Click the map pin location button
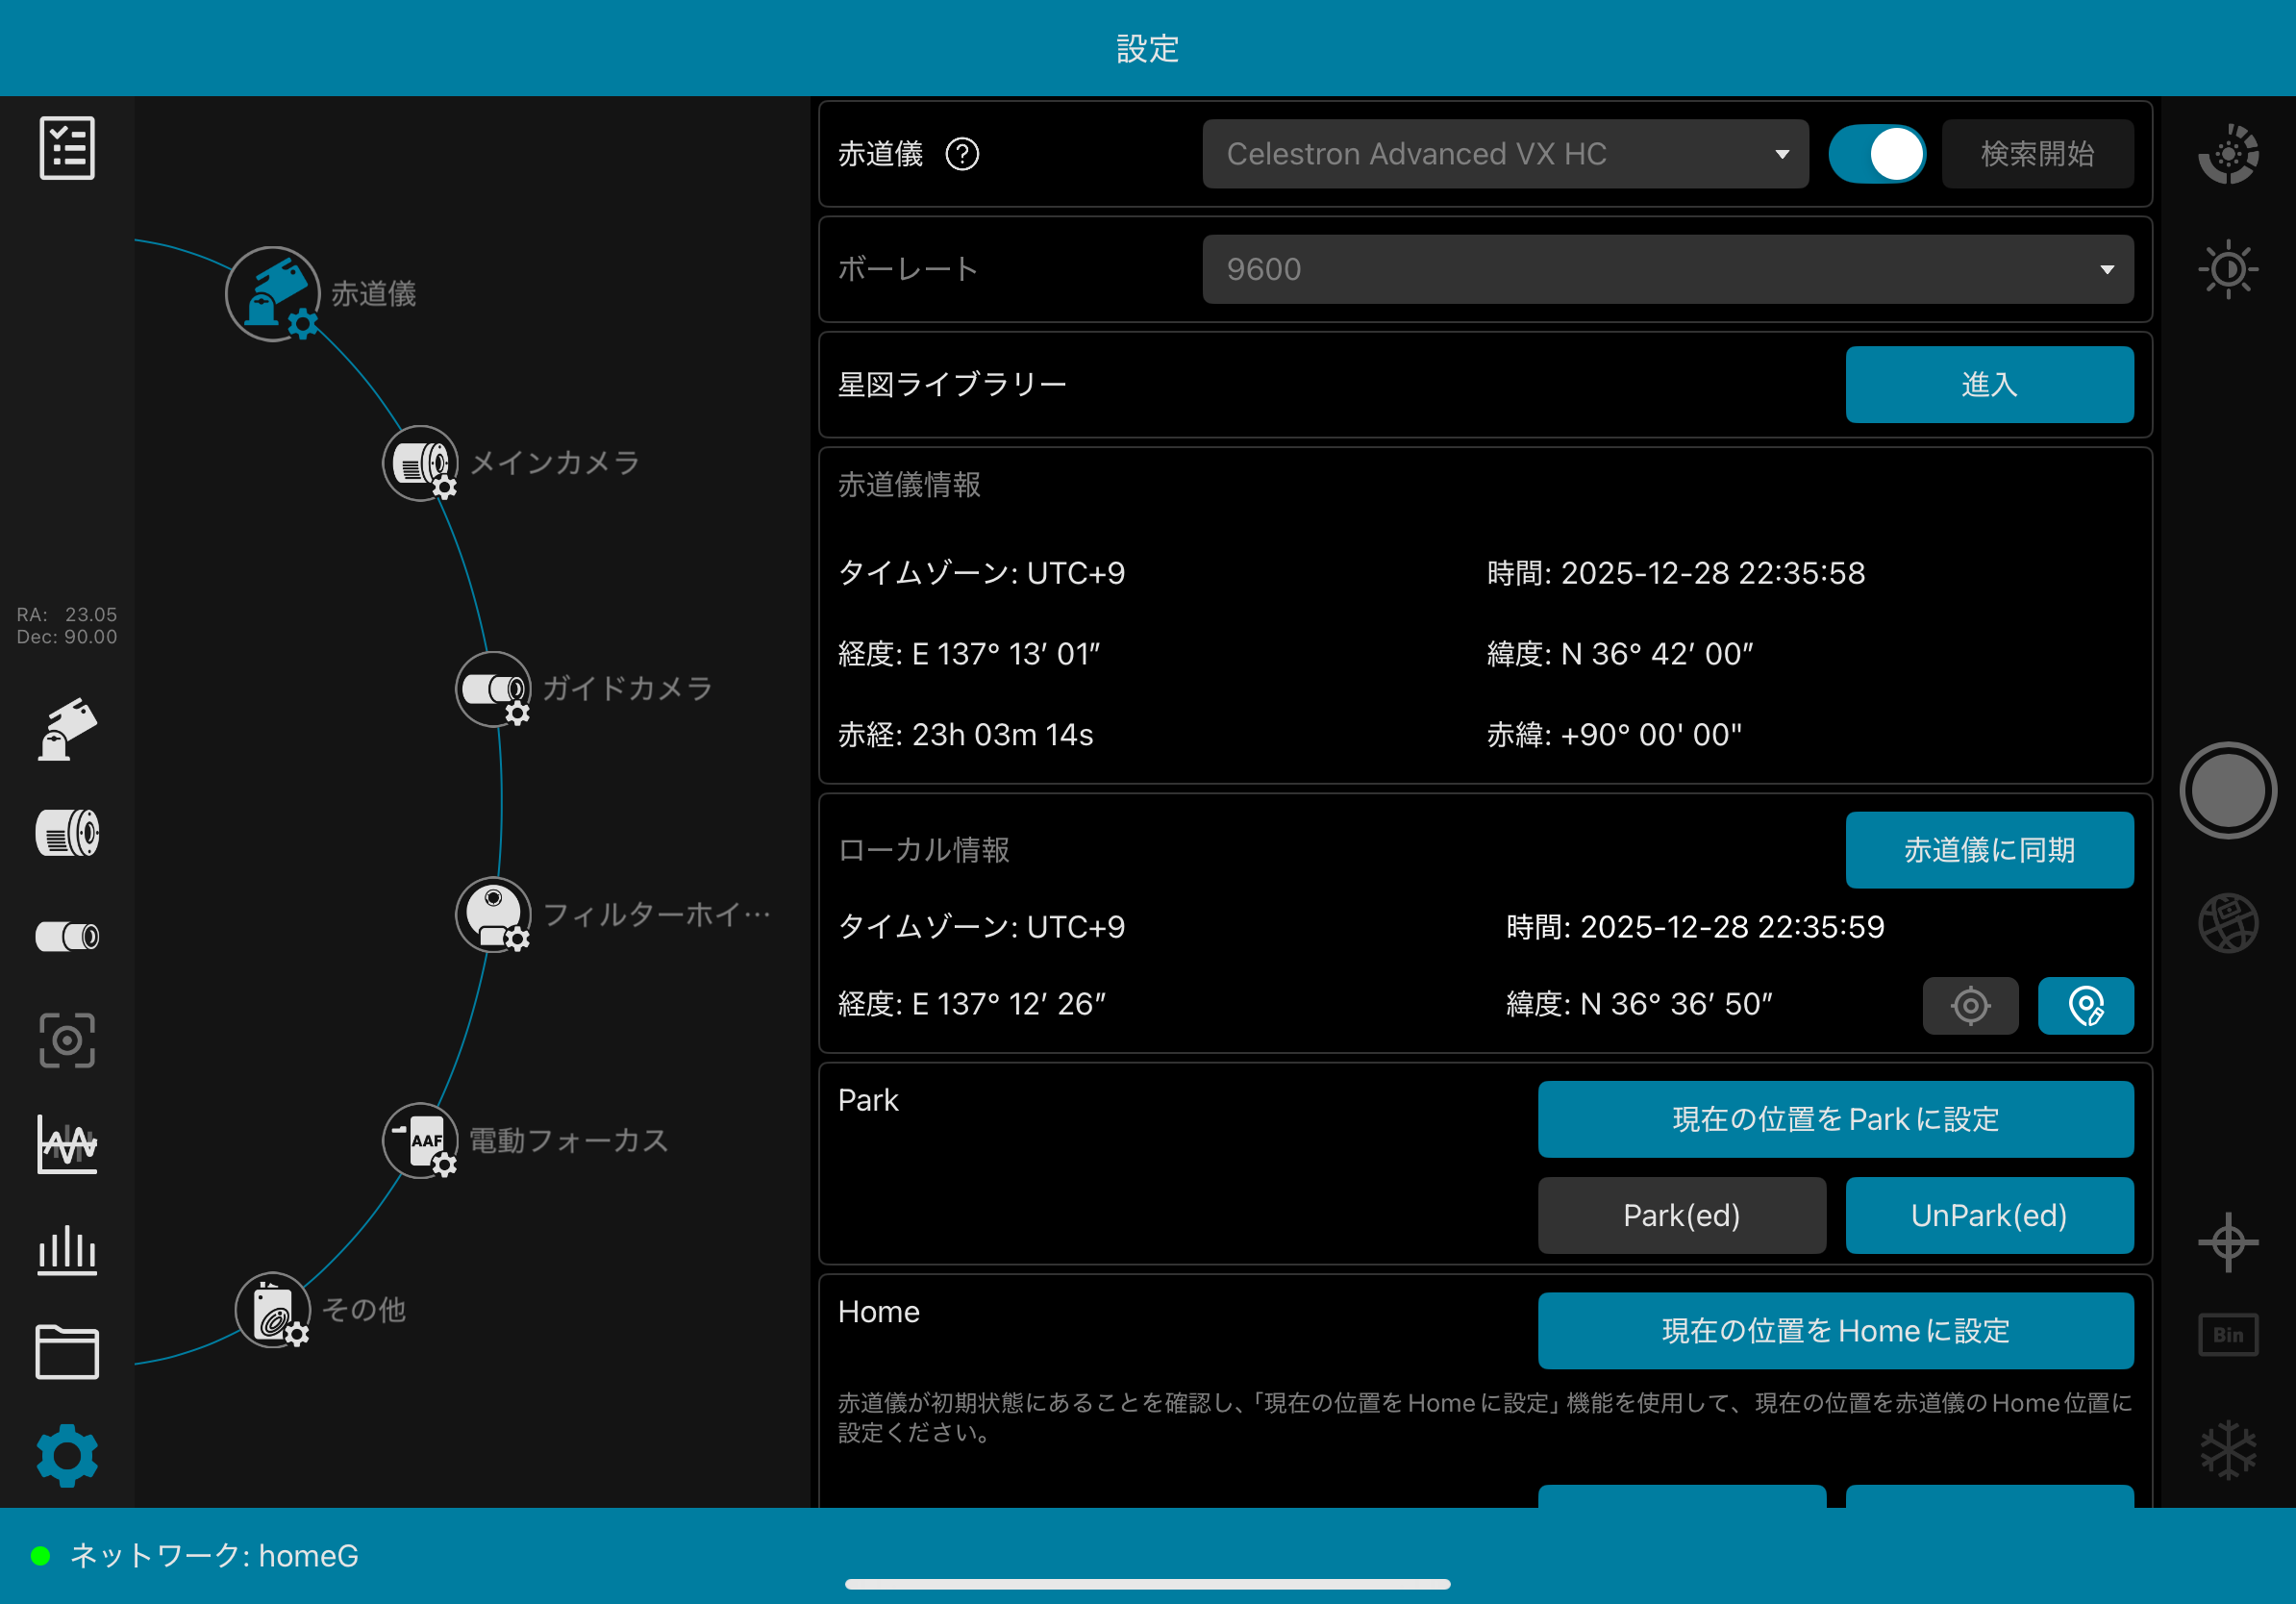 coord(2085,1005)
